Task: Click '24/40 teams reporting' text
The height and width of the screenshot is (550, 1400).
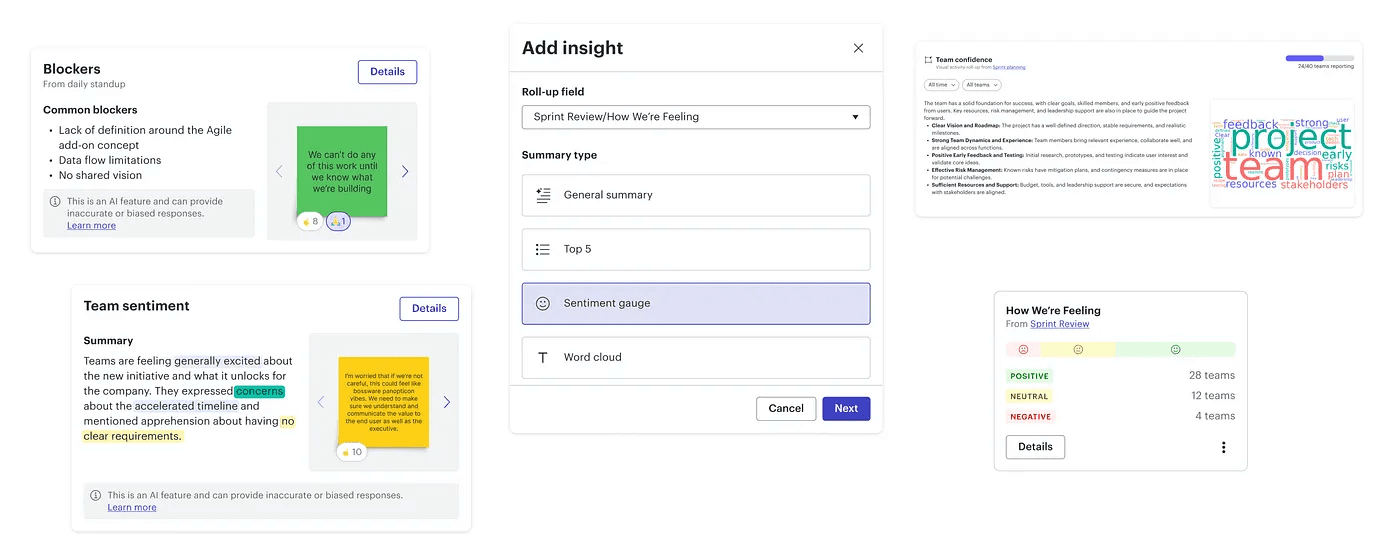Action: point(1326,67)
